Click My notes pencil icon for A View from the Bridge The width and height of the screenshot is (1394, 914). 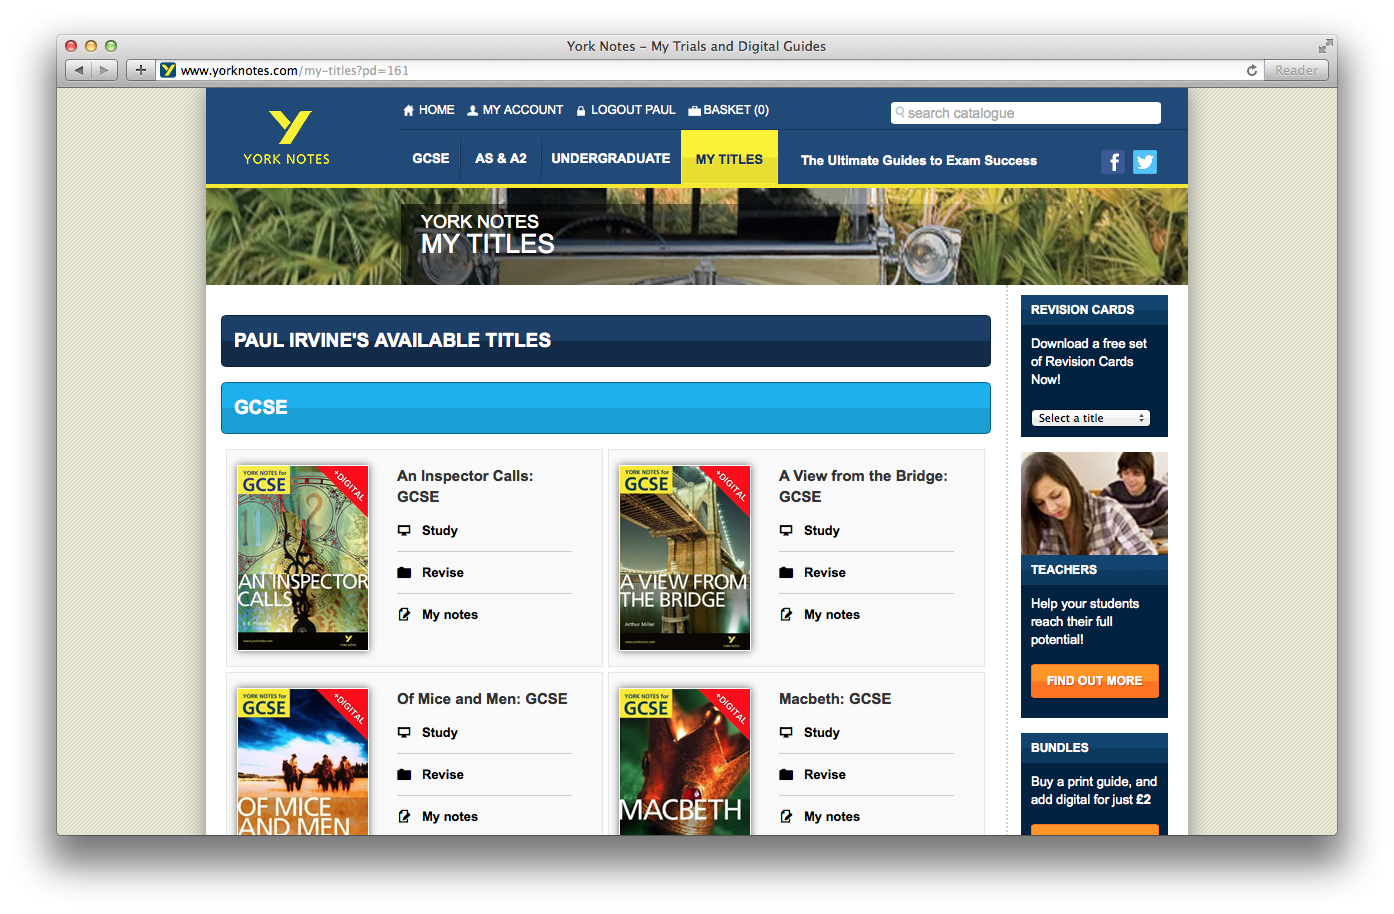786,615
